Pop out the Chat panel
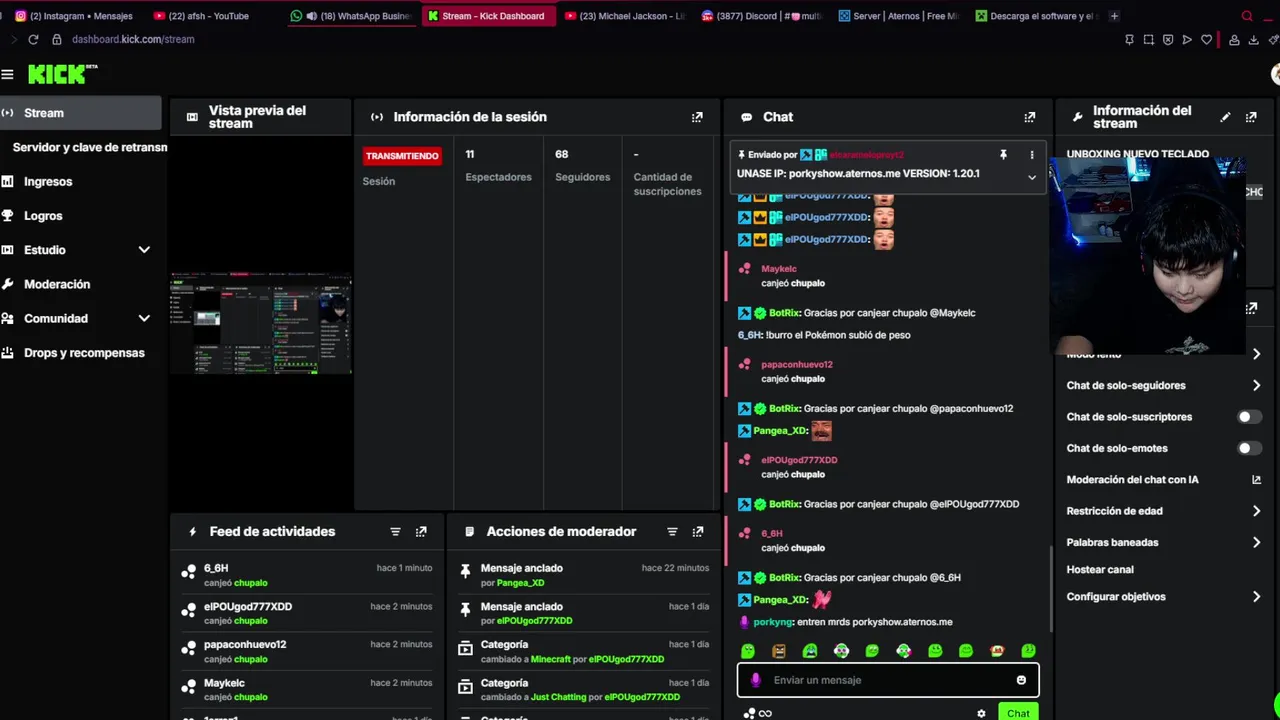The width and height of the screenshot is (1280, 720). pos(1029,117)
